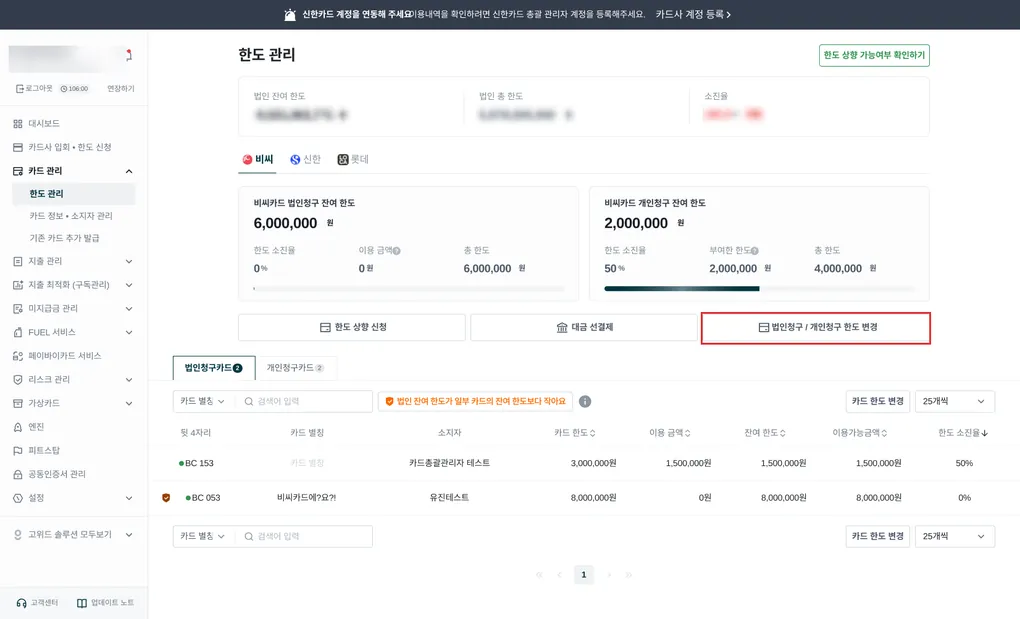Click the search icon in upper search box

point(248,402)
